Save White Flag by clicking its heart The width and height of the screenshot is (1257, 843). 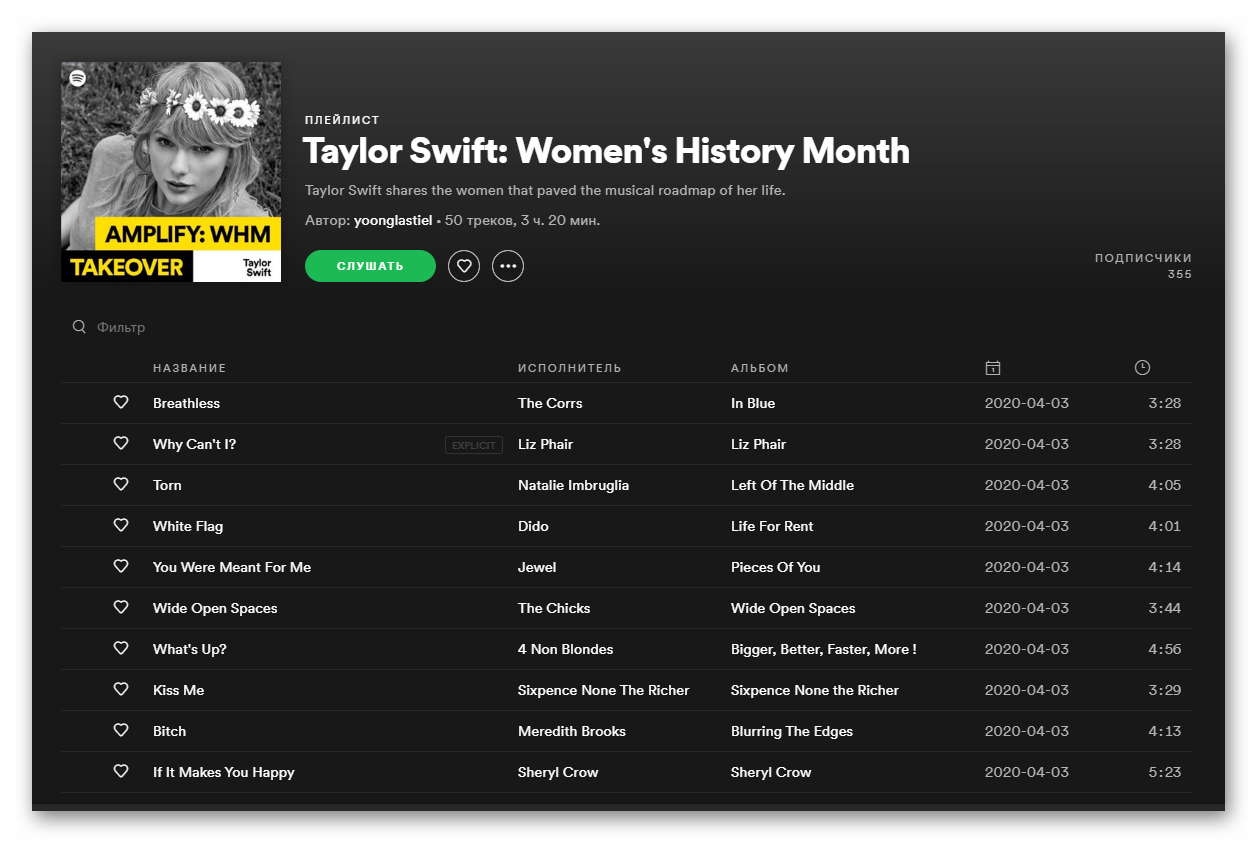[x=121, y=525]
